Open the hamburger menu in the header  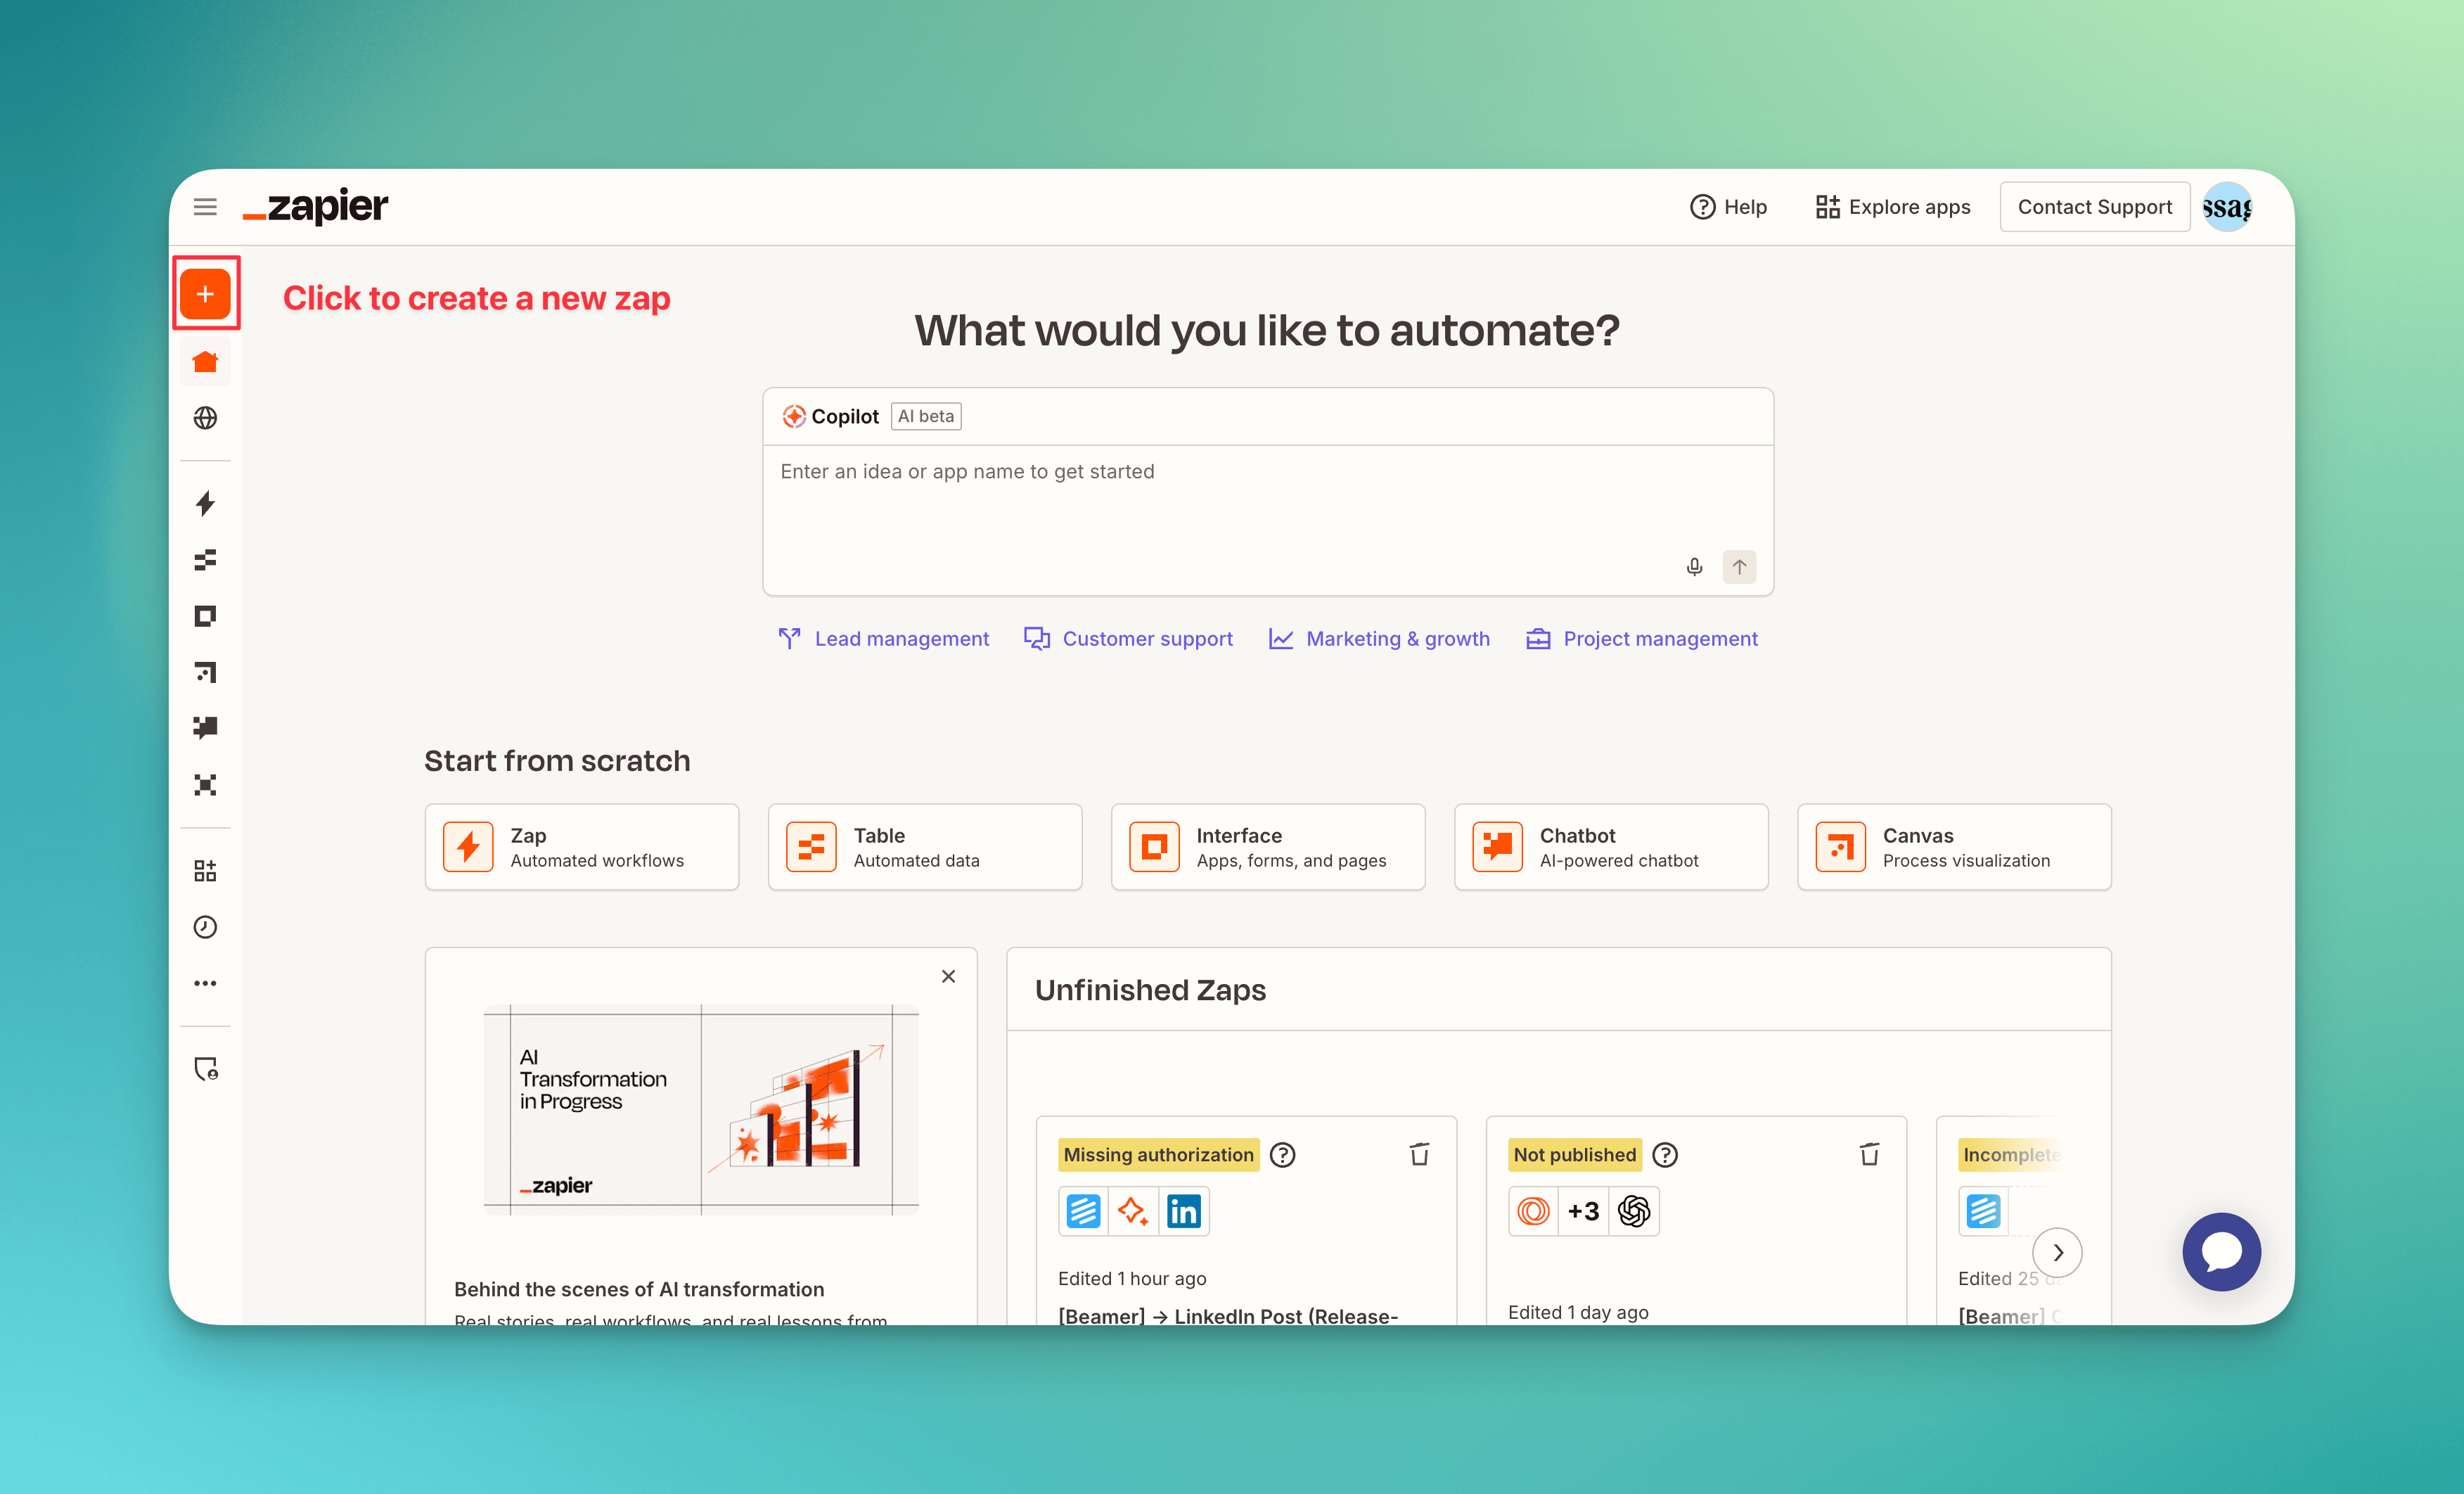pos(205,207)
